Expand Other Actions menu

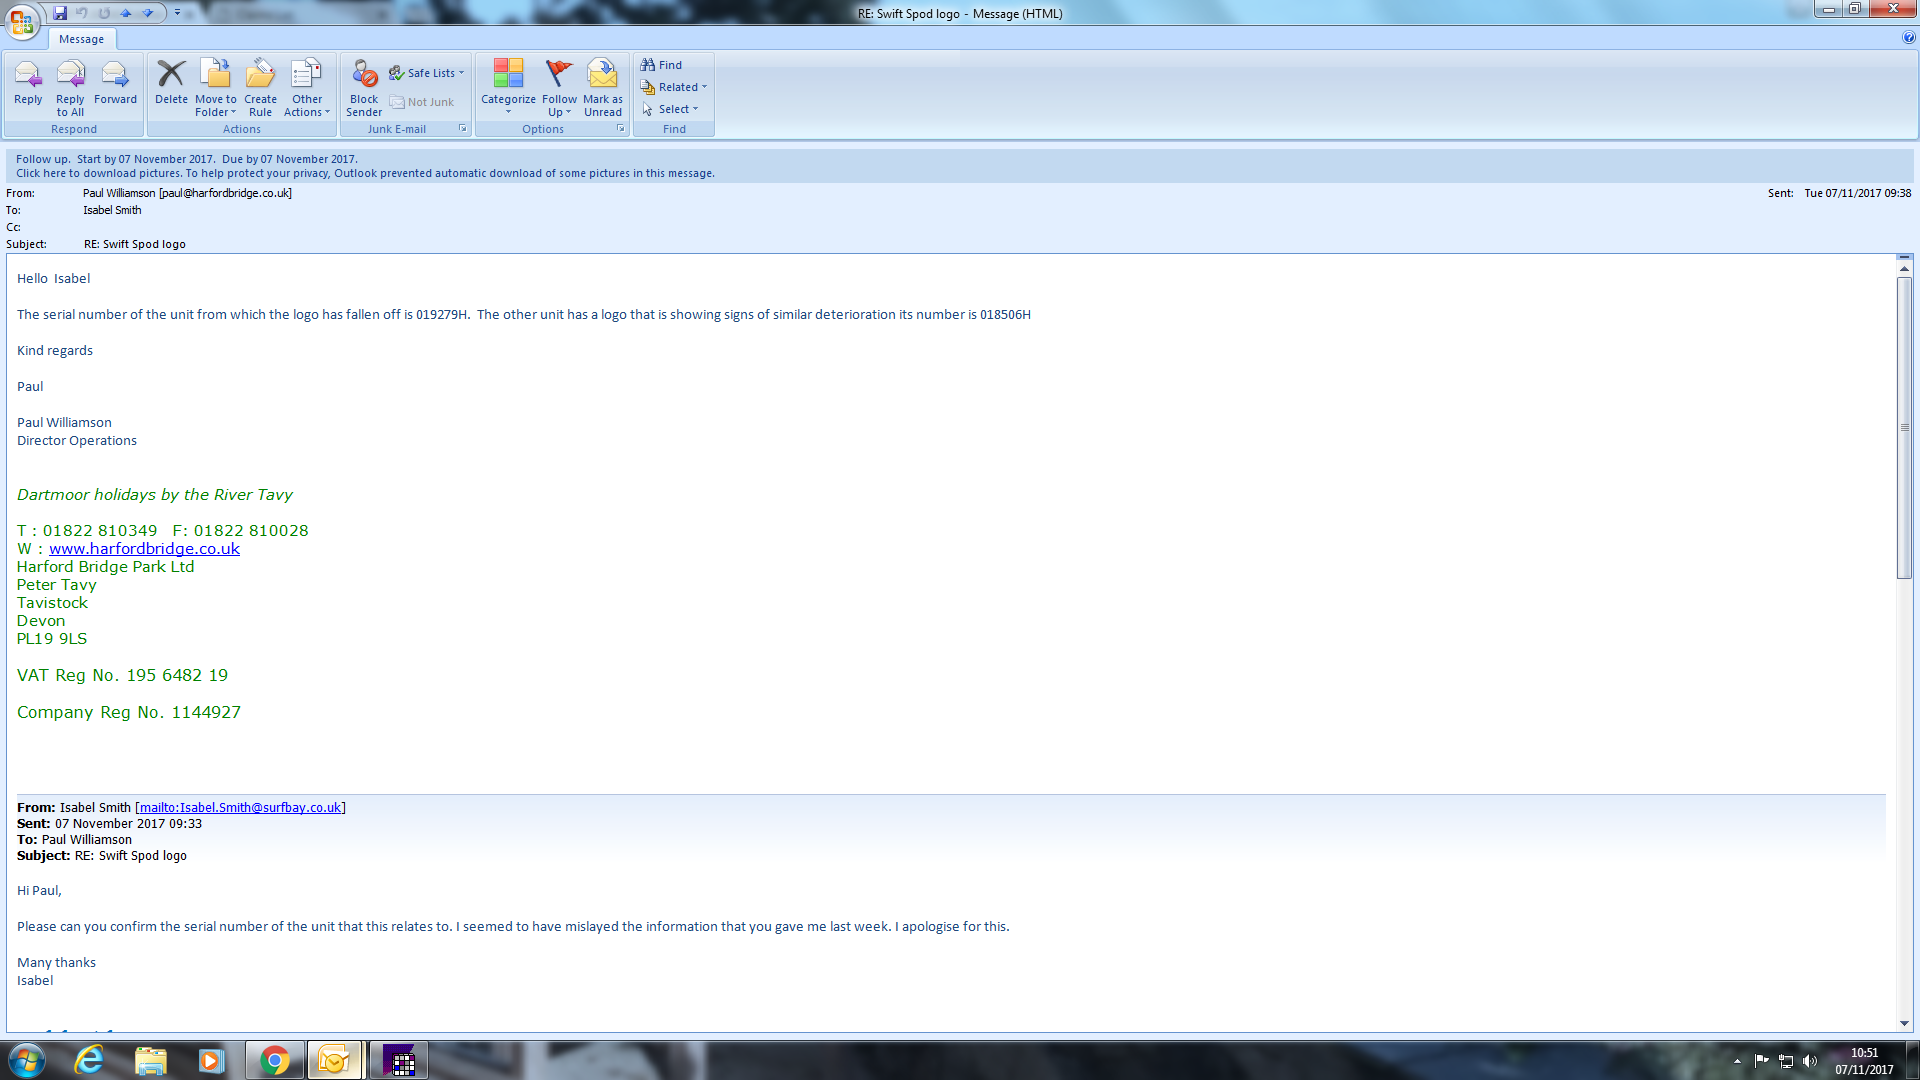pyautogui.click(x=307, y=88)
